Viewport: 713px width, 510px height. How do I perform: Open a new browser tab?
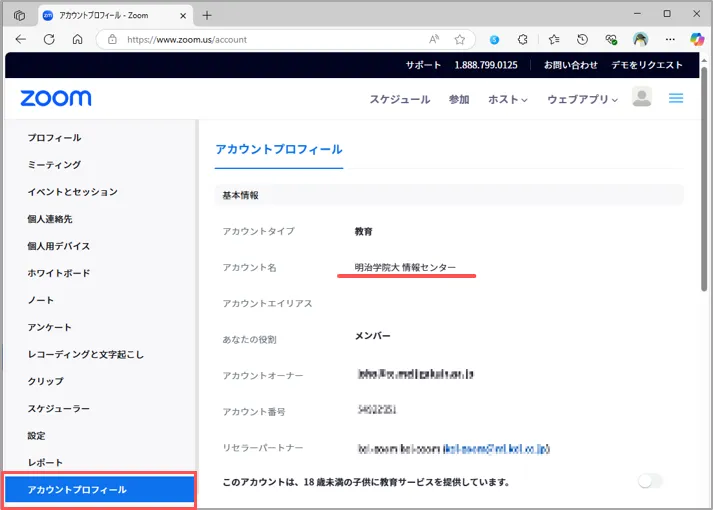click(207, 15)
